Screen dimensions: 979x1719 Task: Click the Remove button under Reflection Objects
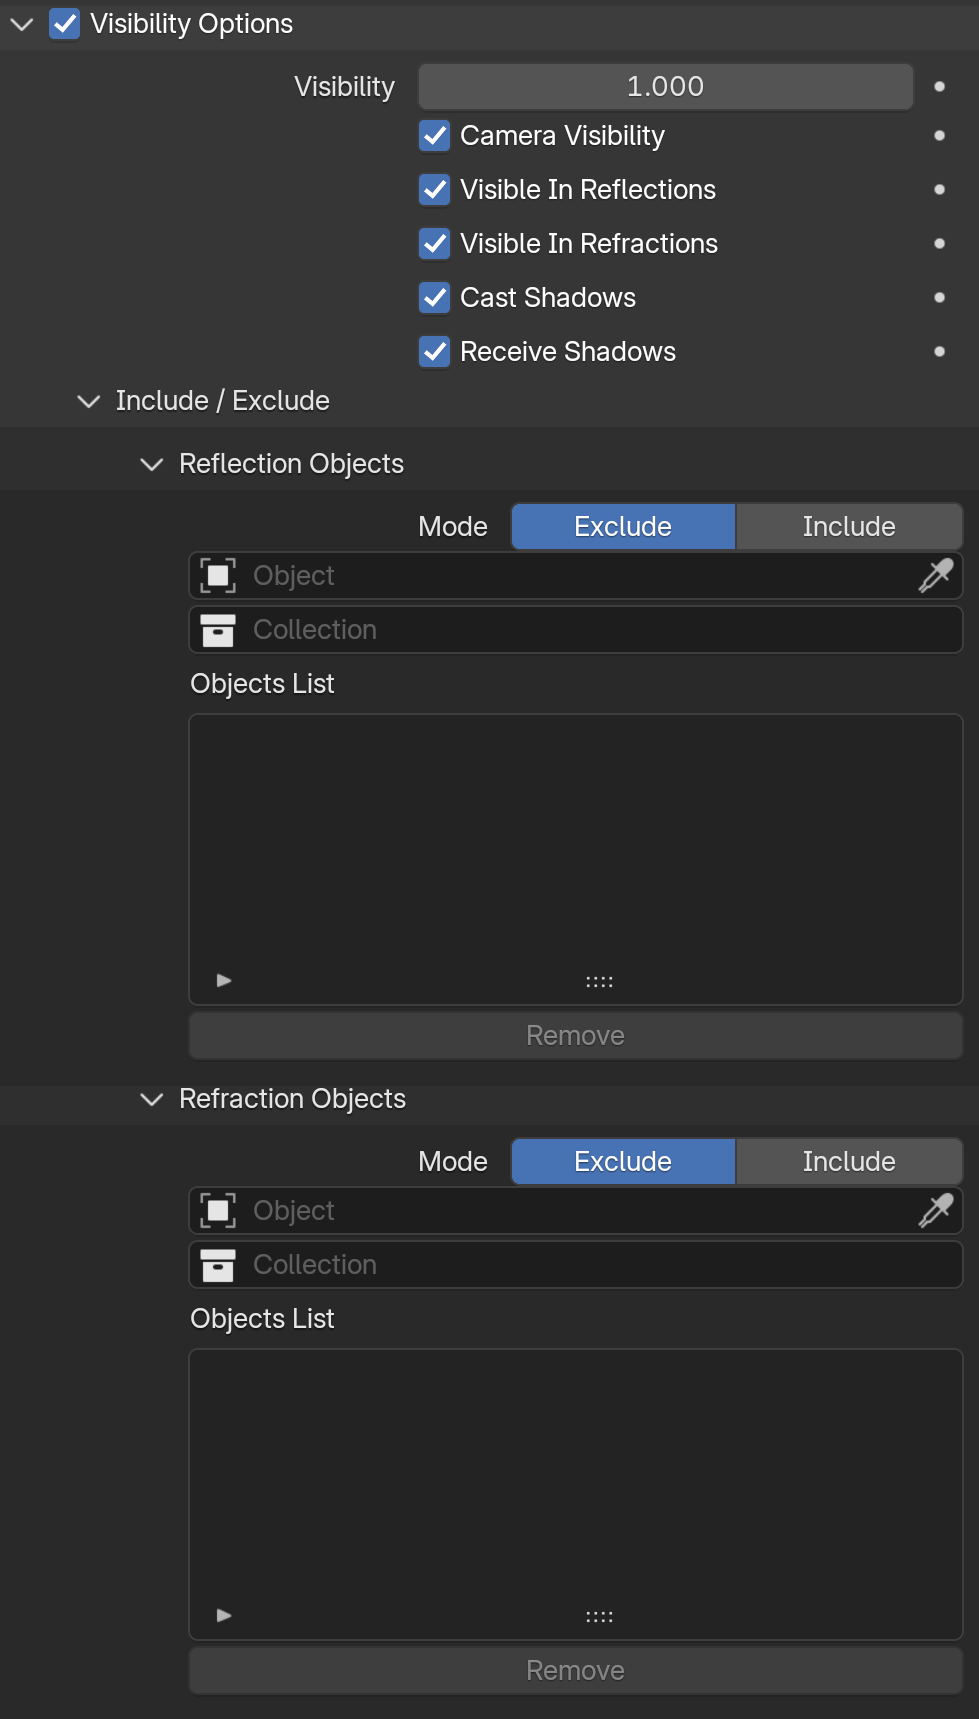click(x=576, y=1036)
